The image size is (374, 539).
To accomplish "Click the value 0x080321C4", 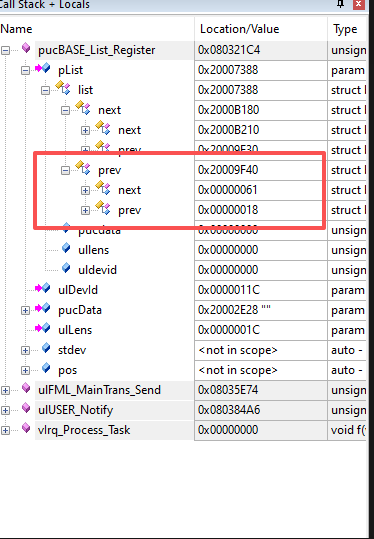I will (x=229, y=50).
